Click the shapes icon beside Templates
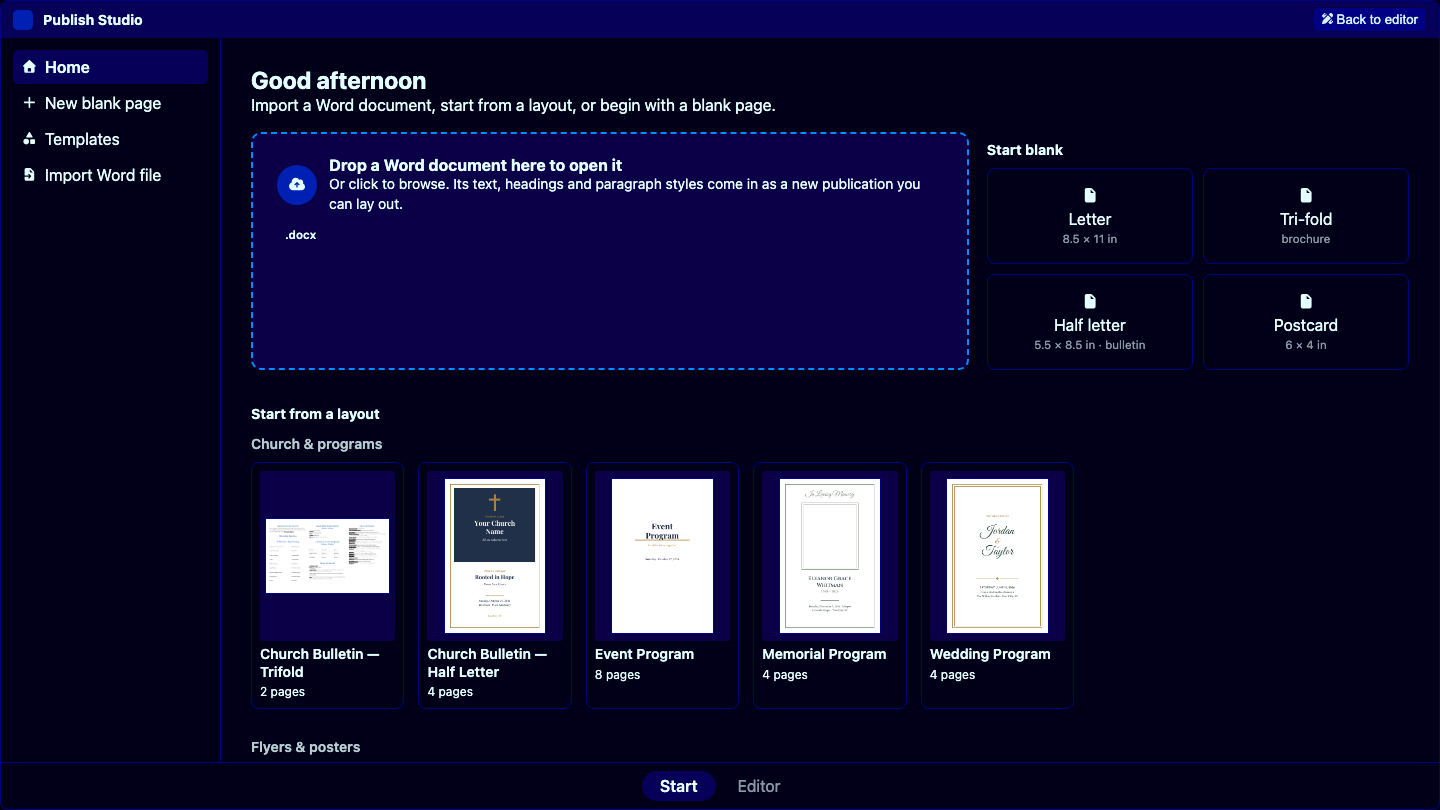Screen dimensions: 1440x810 (x=29, y=139)
